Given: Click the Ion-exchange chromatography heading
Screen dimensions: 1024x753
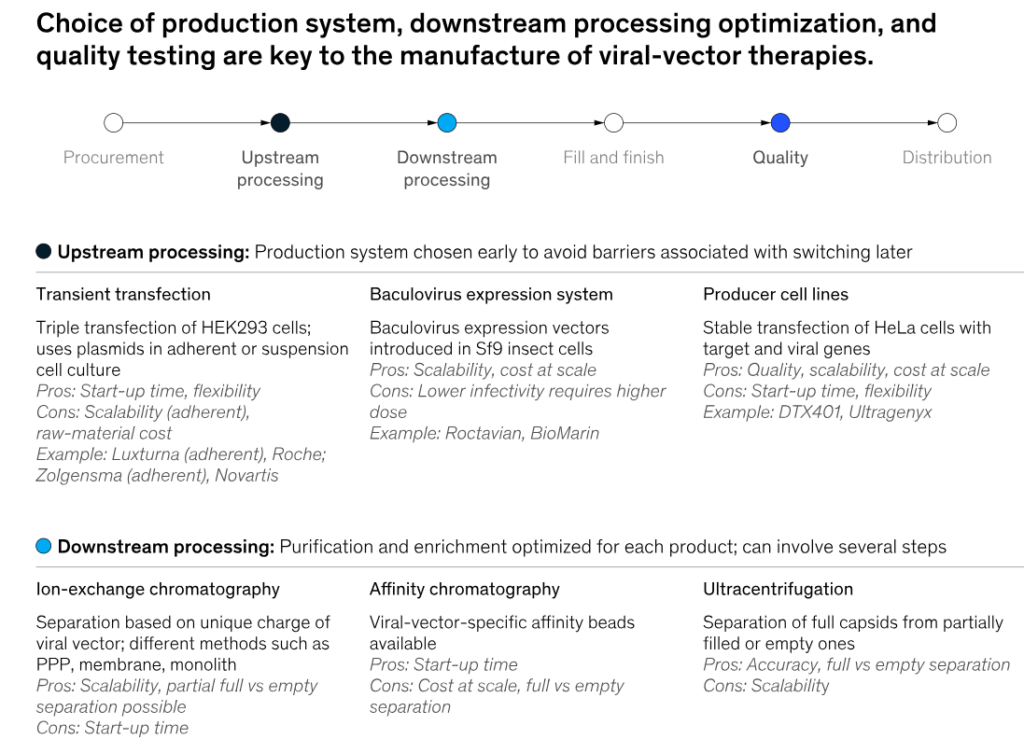Looking at the screenshot, I should click(158, 589).
